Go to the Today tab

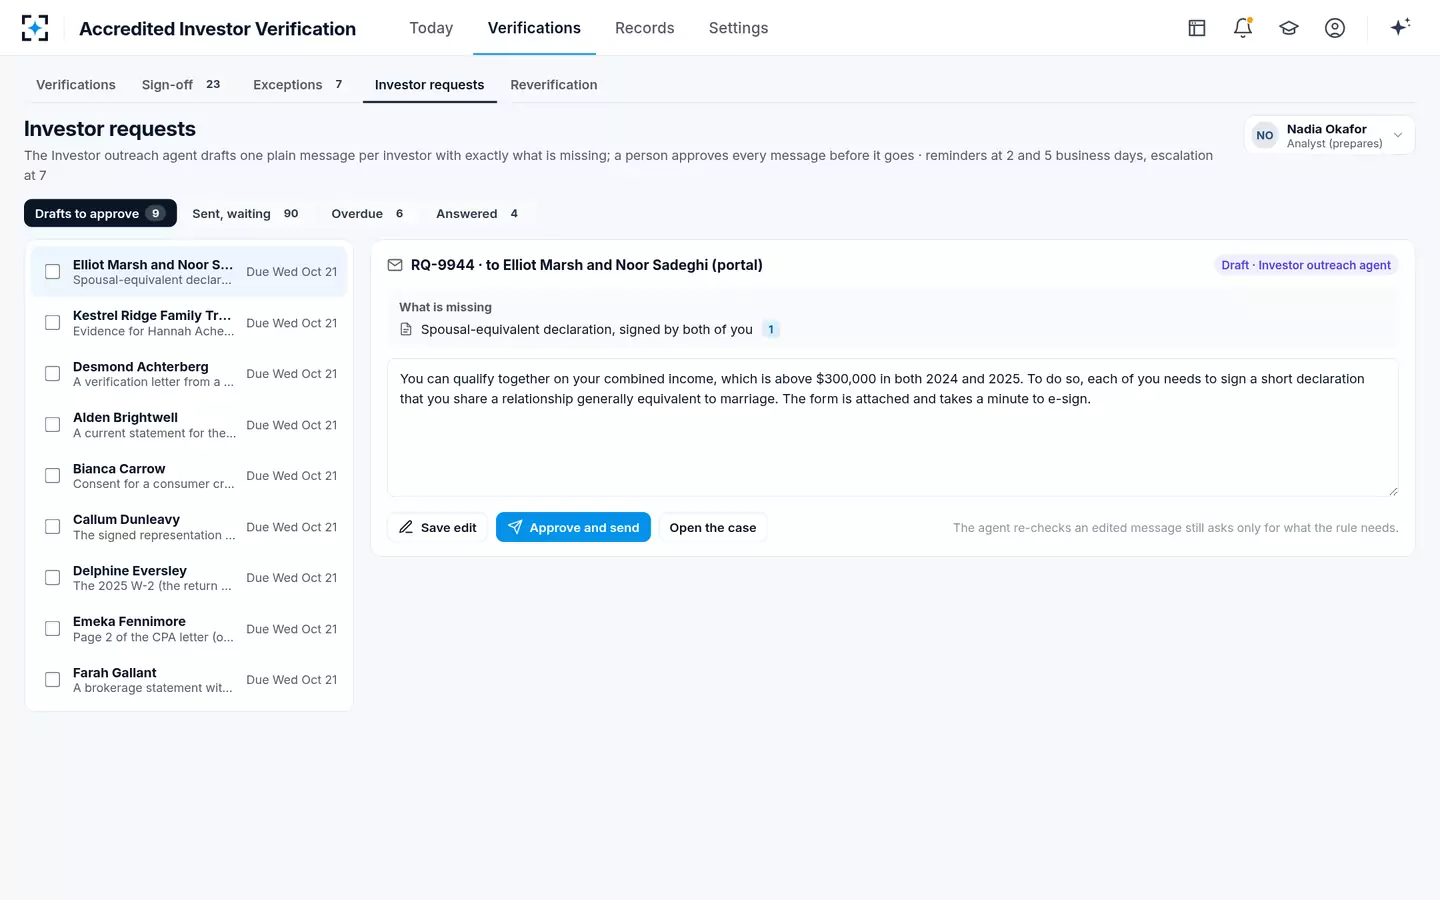[431, 28]
